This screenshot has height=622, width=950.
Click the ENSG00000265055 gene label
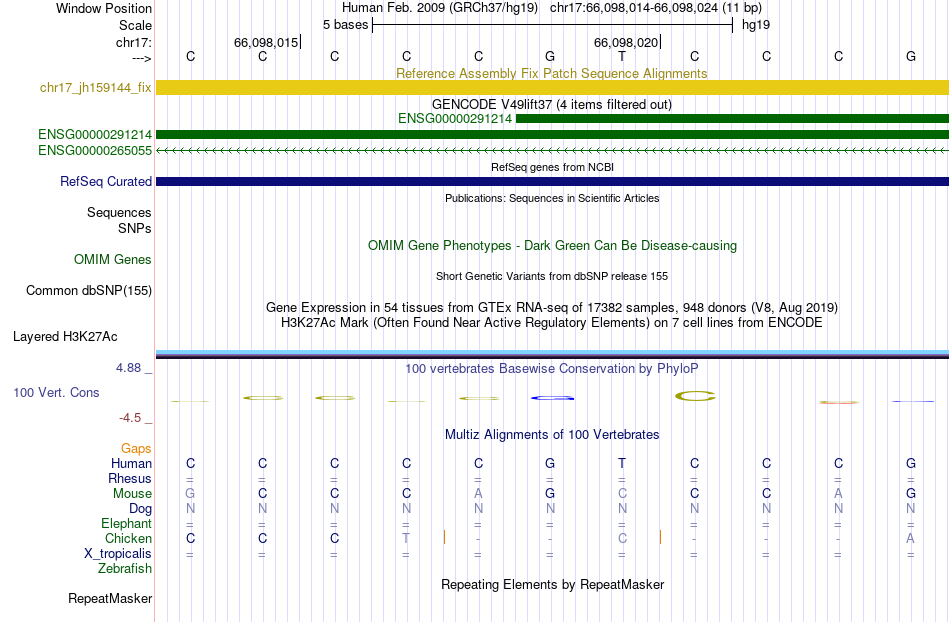(95, 150)
